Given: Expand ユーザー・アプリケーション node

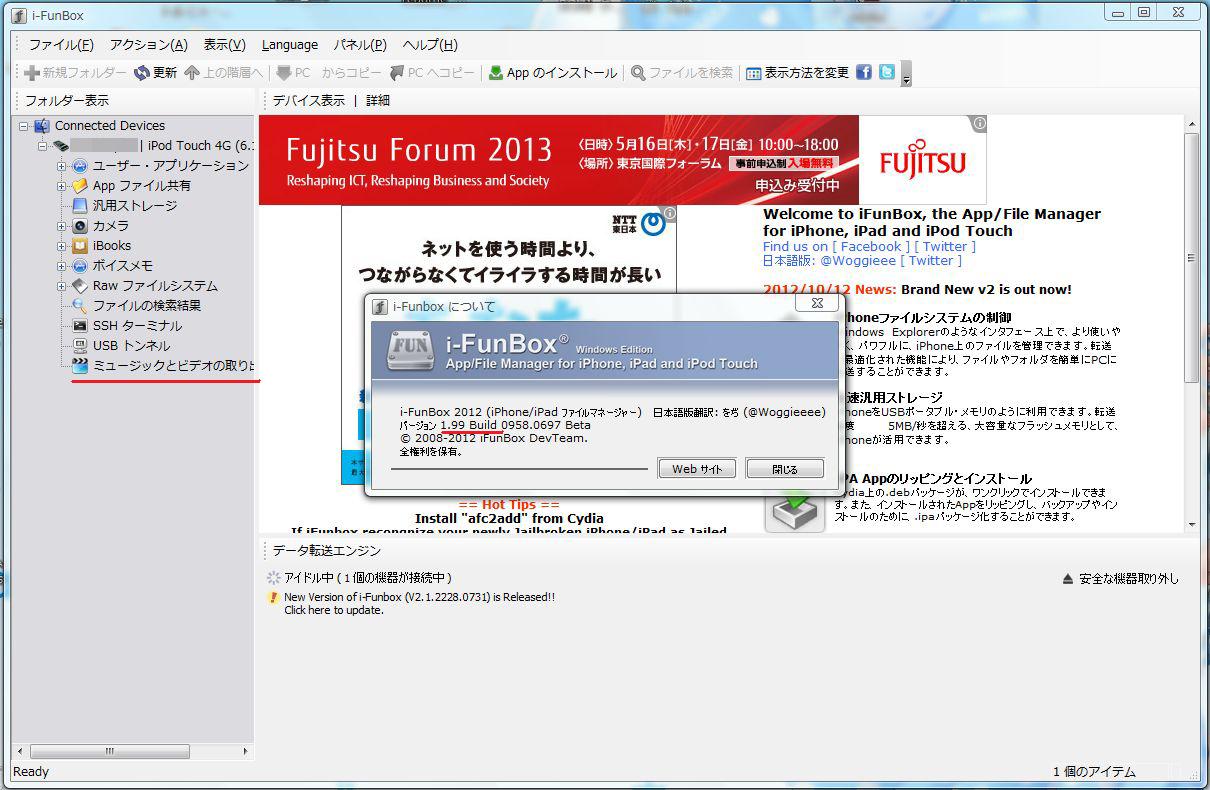Looking at the screenshot, I should pos(61,166).
